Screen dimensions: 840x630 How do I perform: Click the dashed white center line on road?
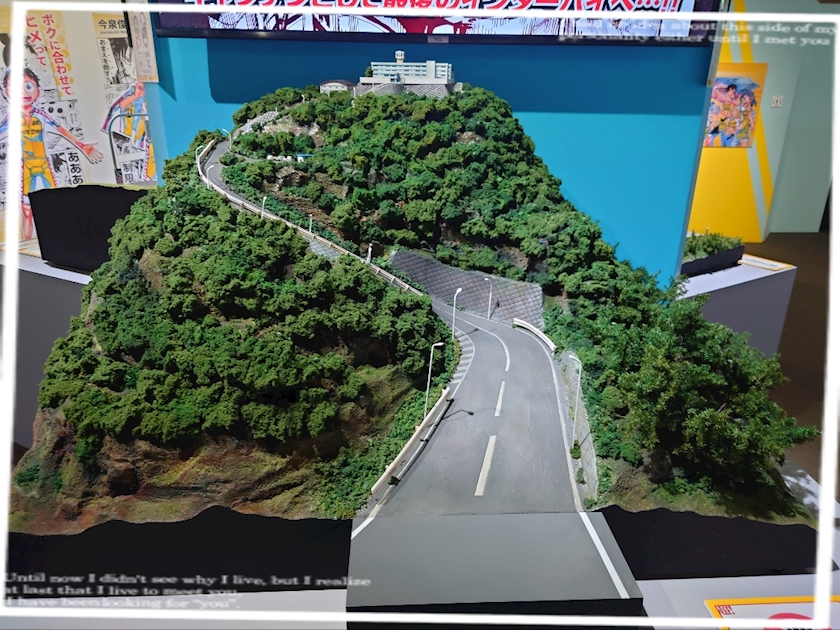click(486, 464)
